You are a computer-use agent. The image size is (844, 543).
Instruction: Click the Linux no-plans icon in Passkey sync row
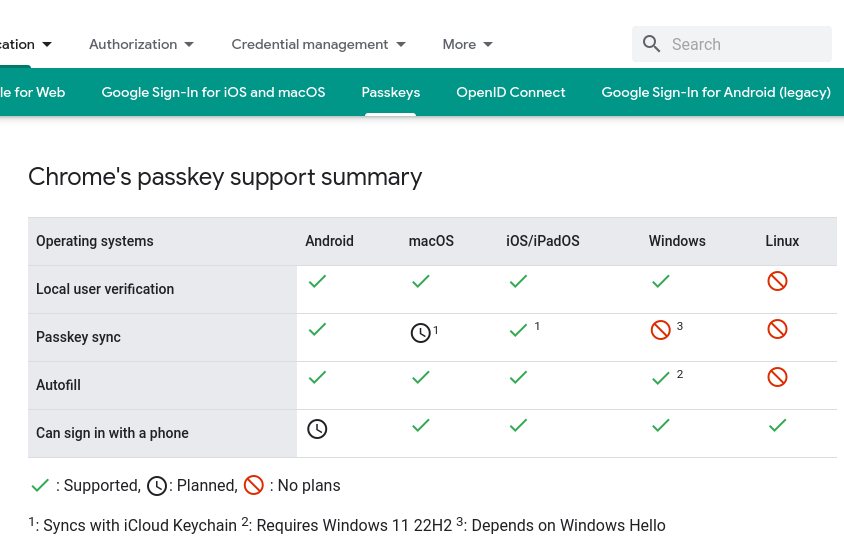tap(777, 329)
